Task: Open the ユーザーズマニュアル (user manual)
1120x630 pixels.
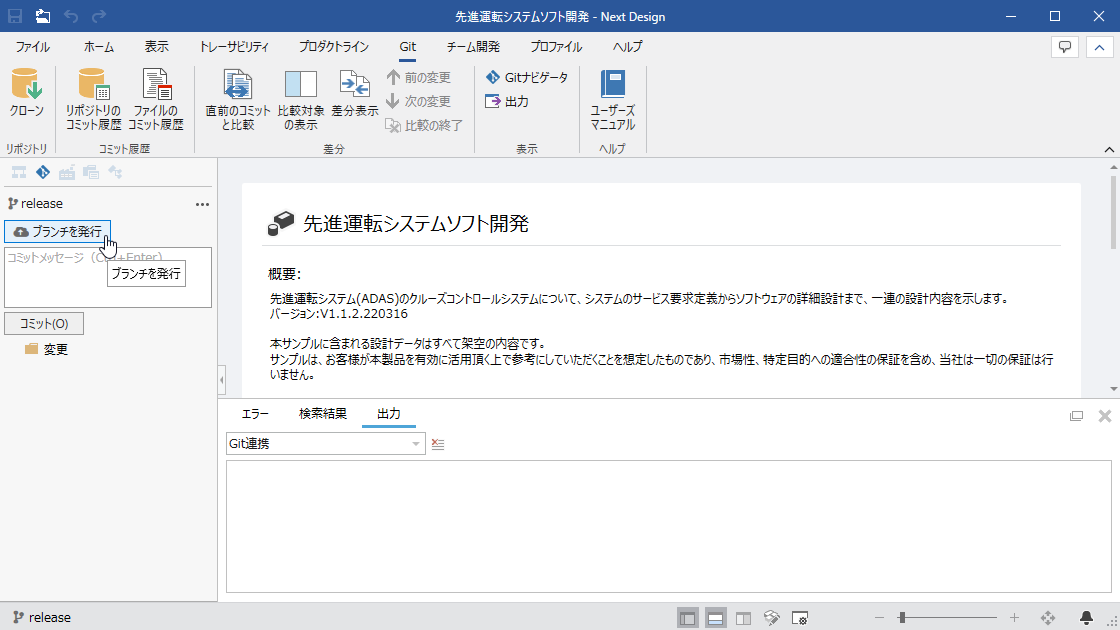Action: pyautogui.click(x=613, y=99)
